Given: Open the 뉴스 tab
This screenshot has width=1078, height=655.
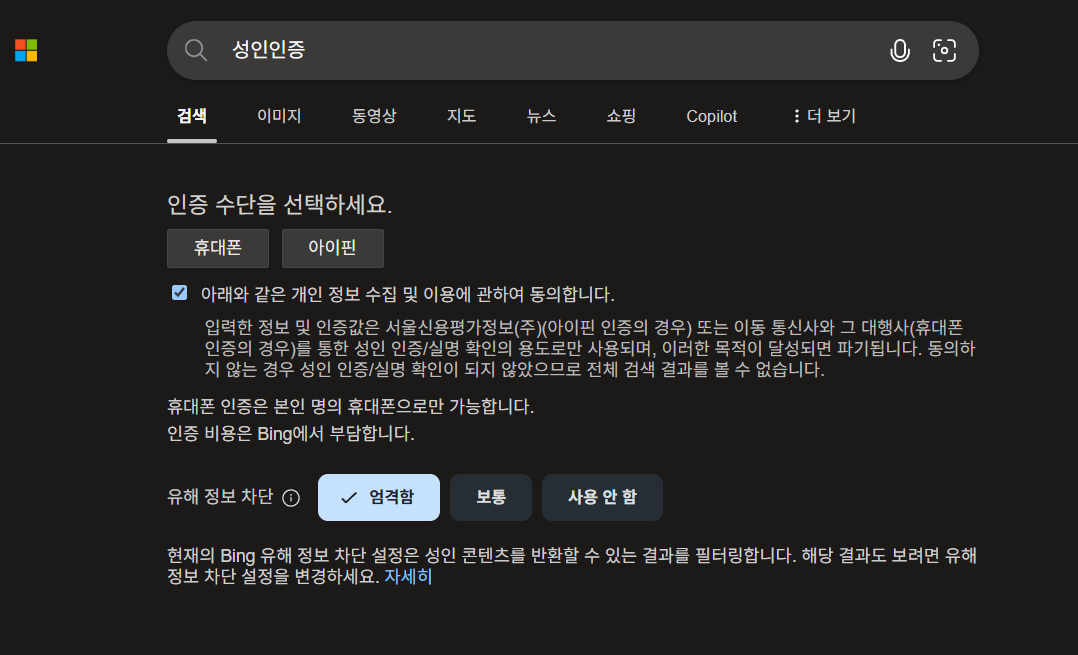Looking at the screenshot, I should click(541, 116).
